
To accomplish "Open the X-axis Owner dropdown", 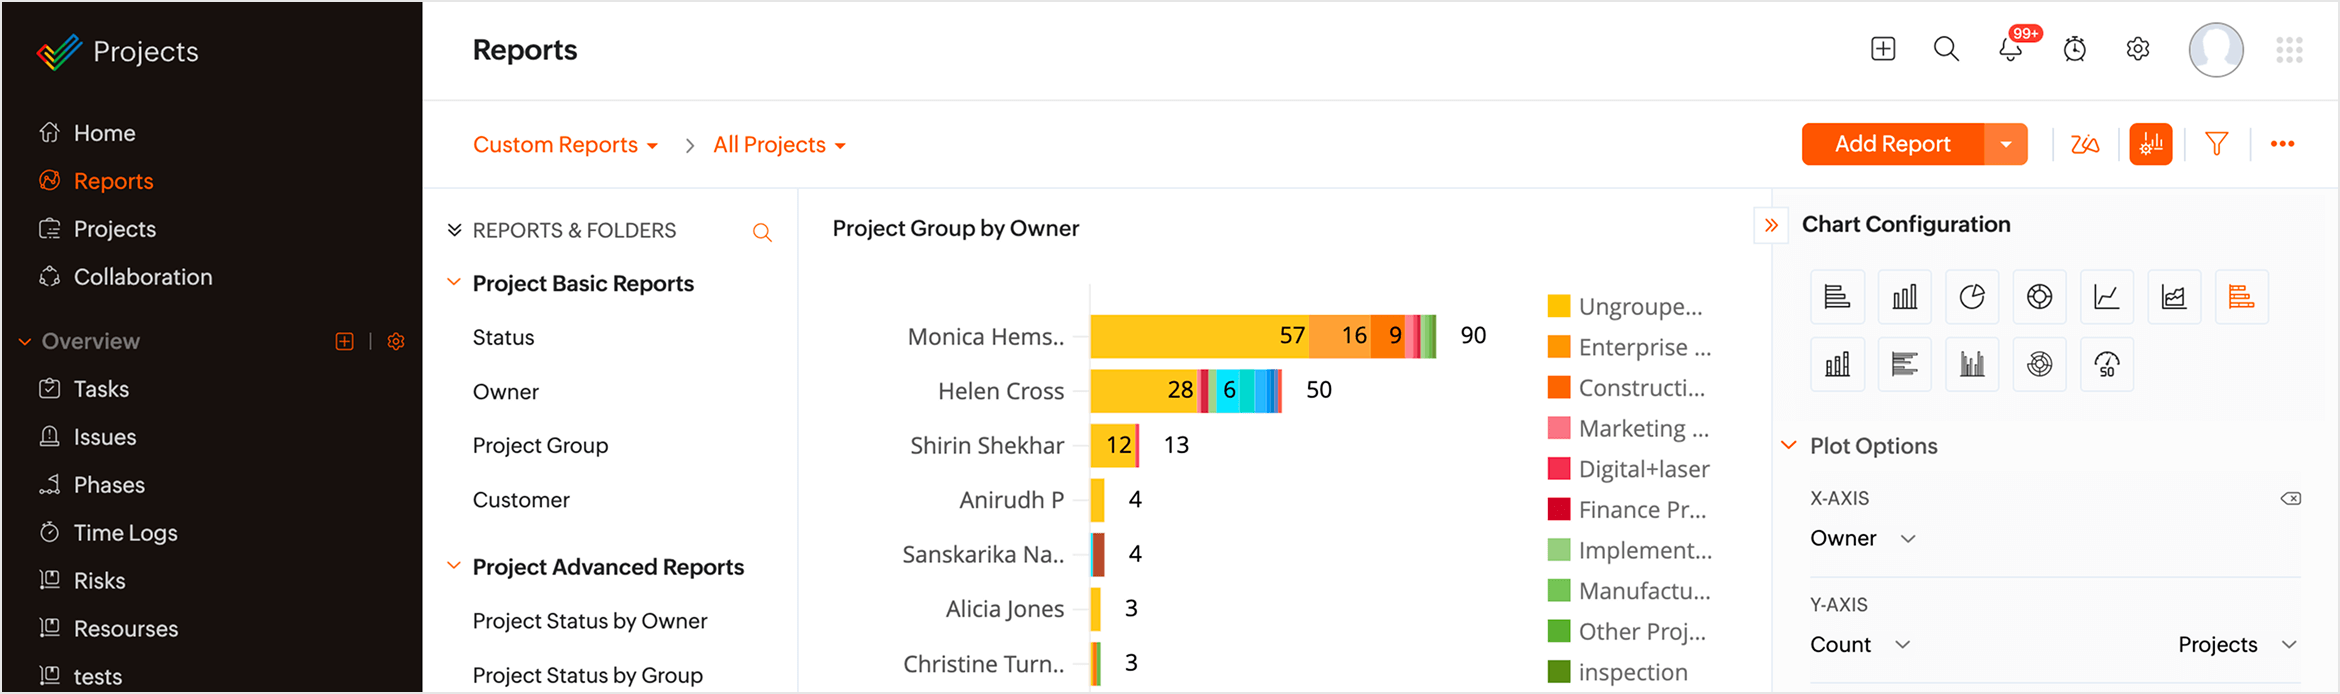I will tap(1862, 538).
